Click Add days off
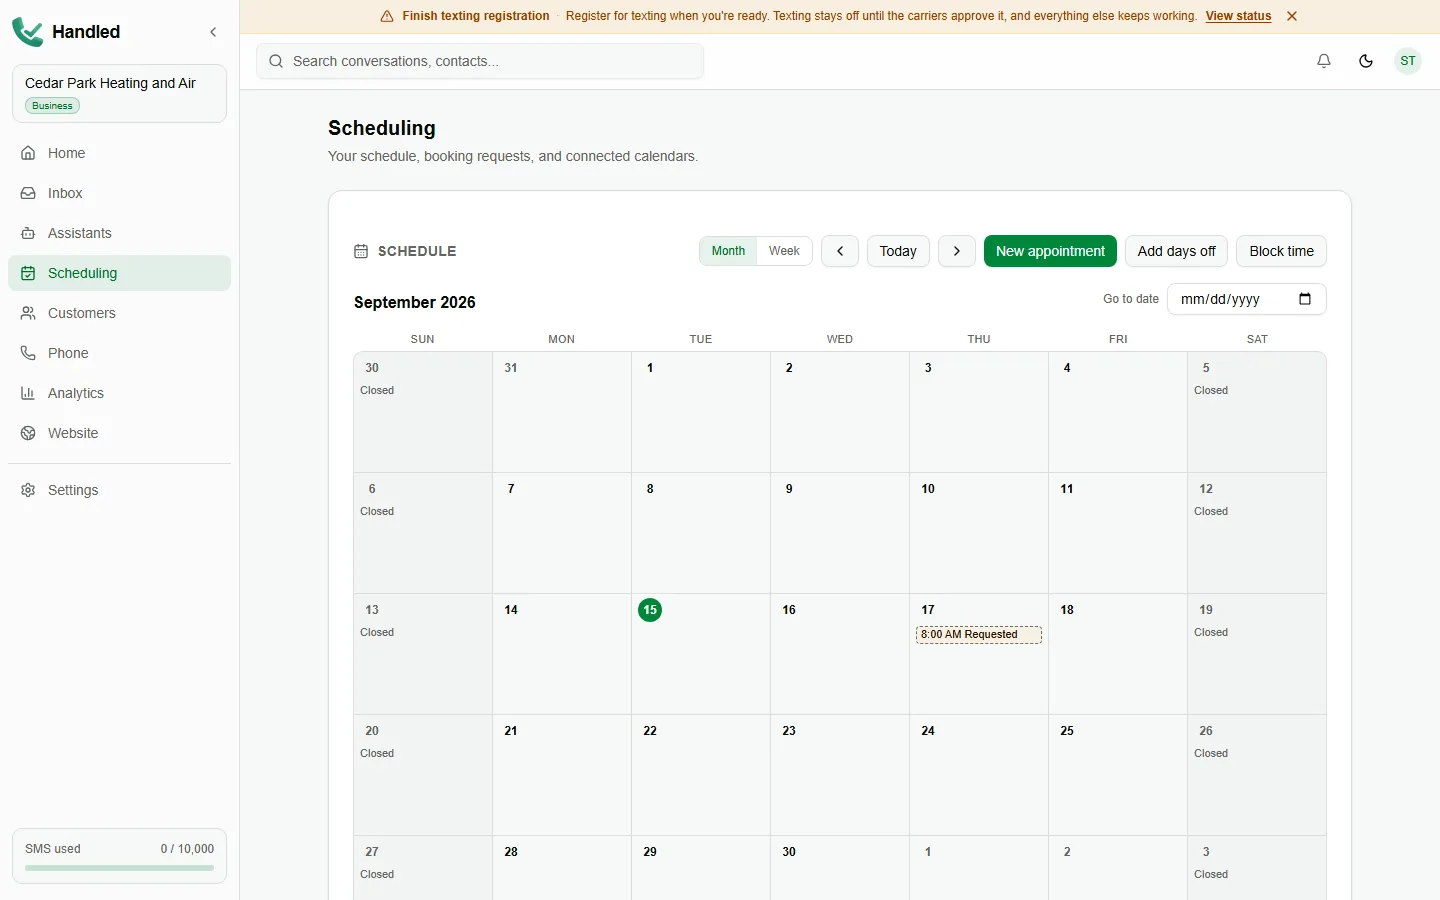This screenshot has width=1440, height=900. coord(1177,251)
